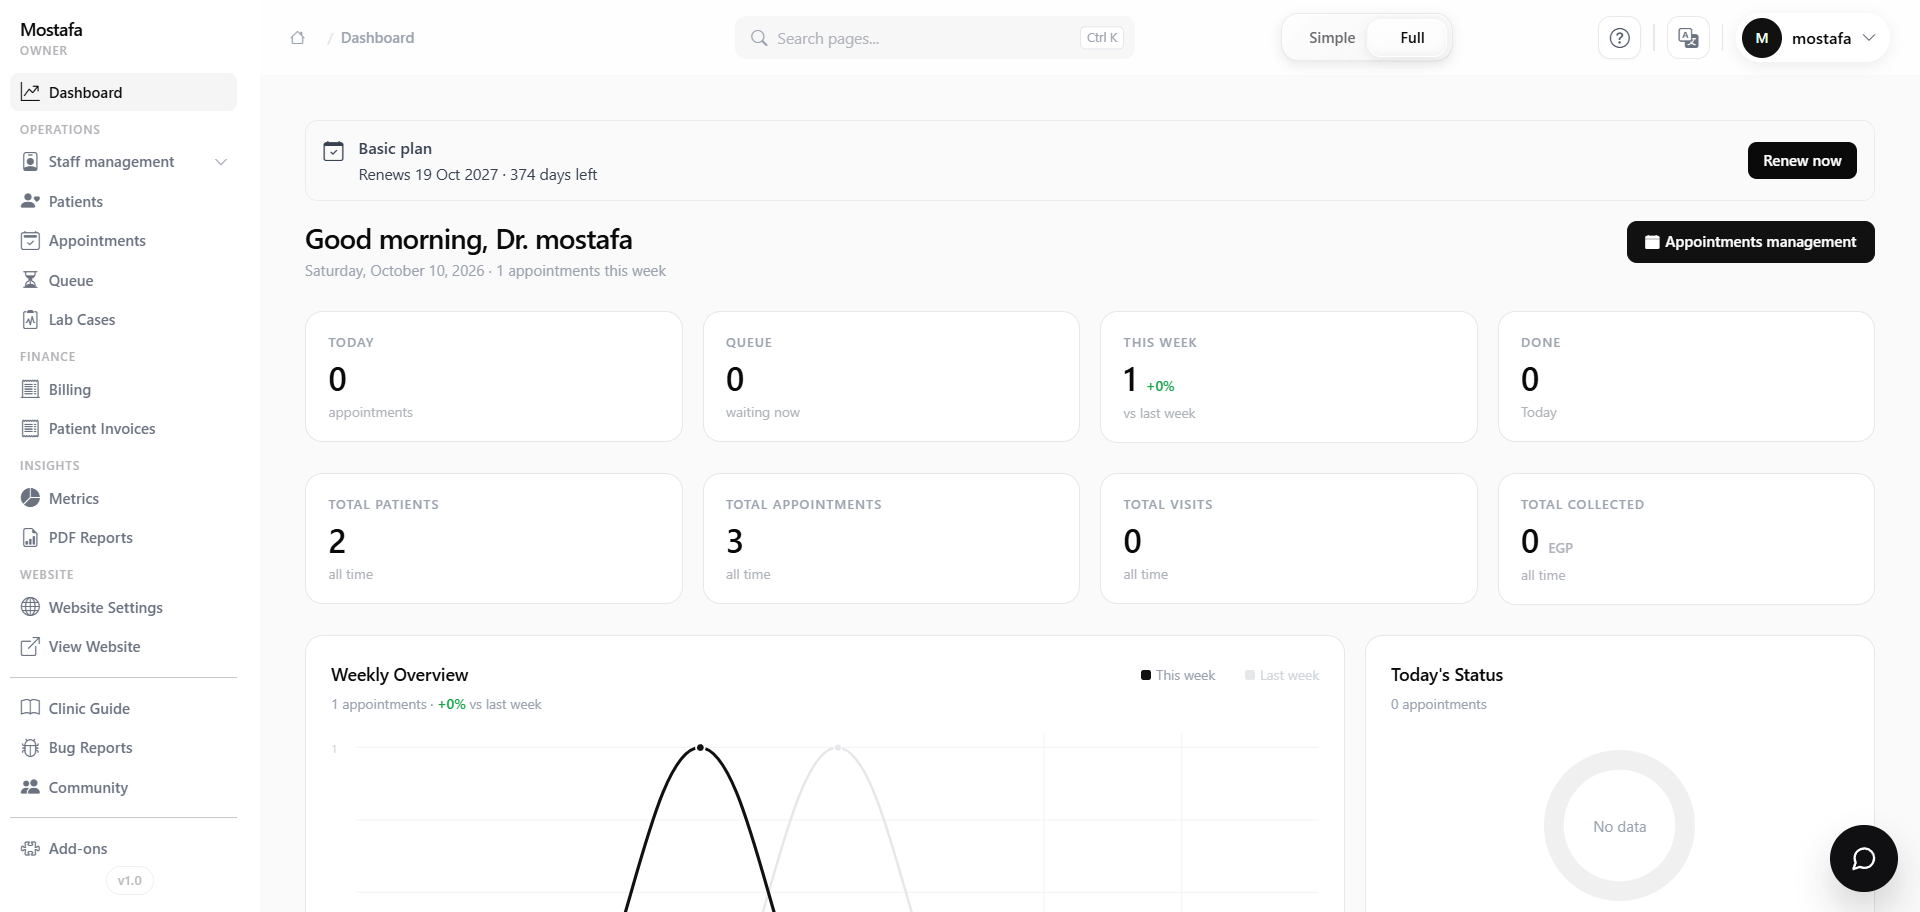Open Patient Invoices in the sidebar
Viewport: 1920px width, 912px height.
click(x=123, y=429)
